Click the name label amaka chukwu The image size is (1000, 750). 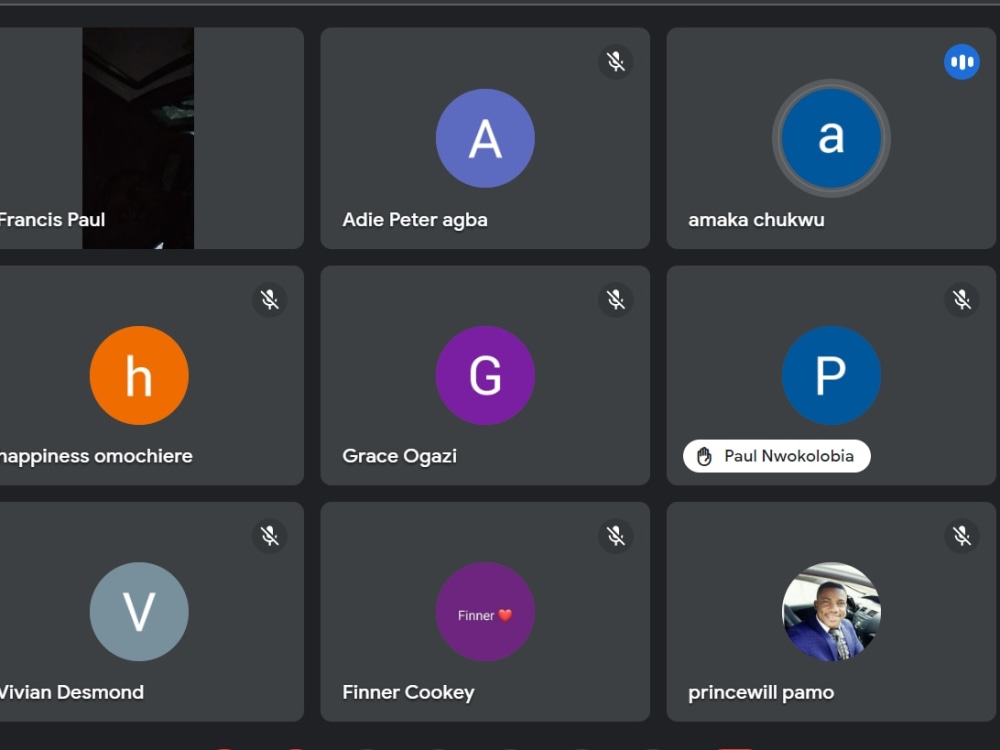756,220
